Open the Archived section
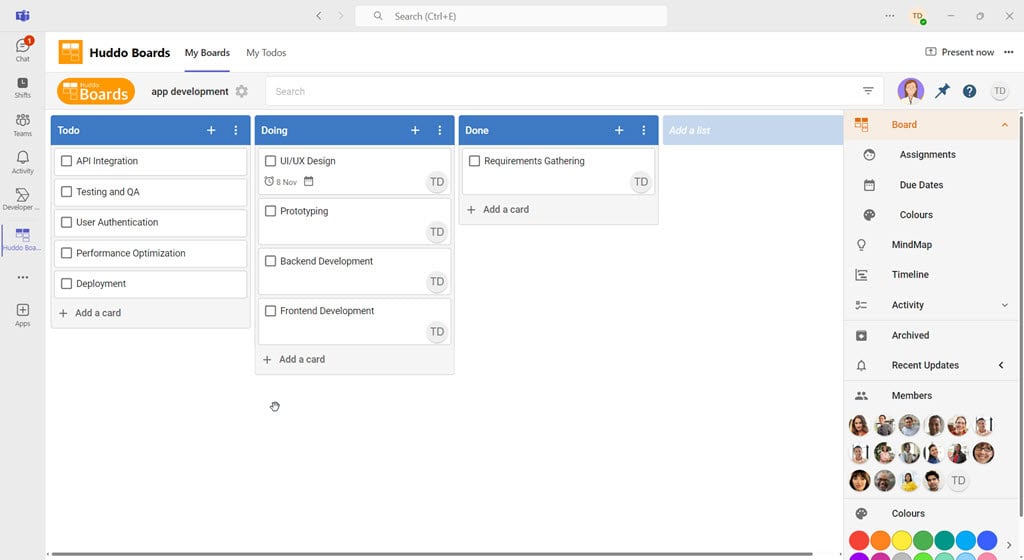This screenshot has height=560, width=1024. [x=910, y=335]
